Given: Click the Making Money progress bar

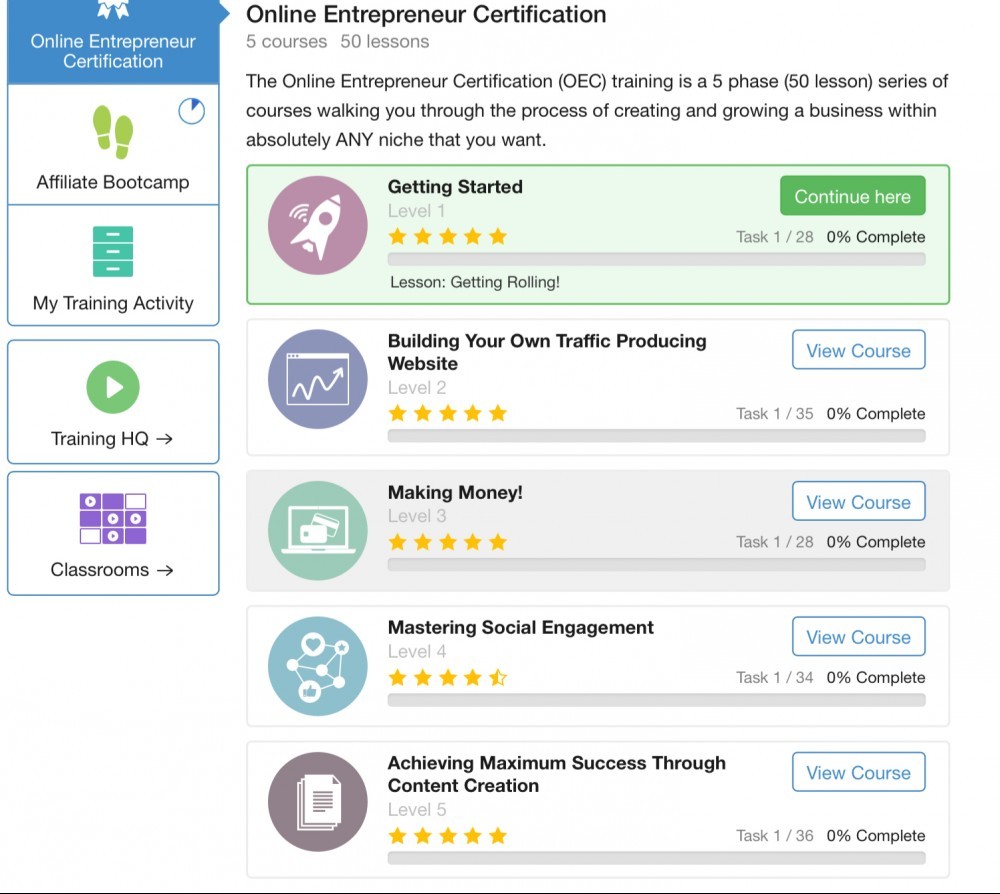Looking at the screenshot, I should tap(656, 564).
